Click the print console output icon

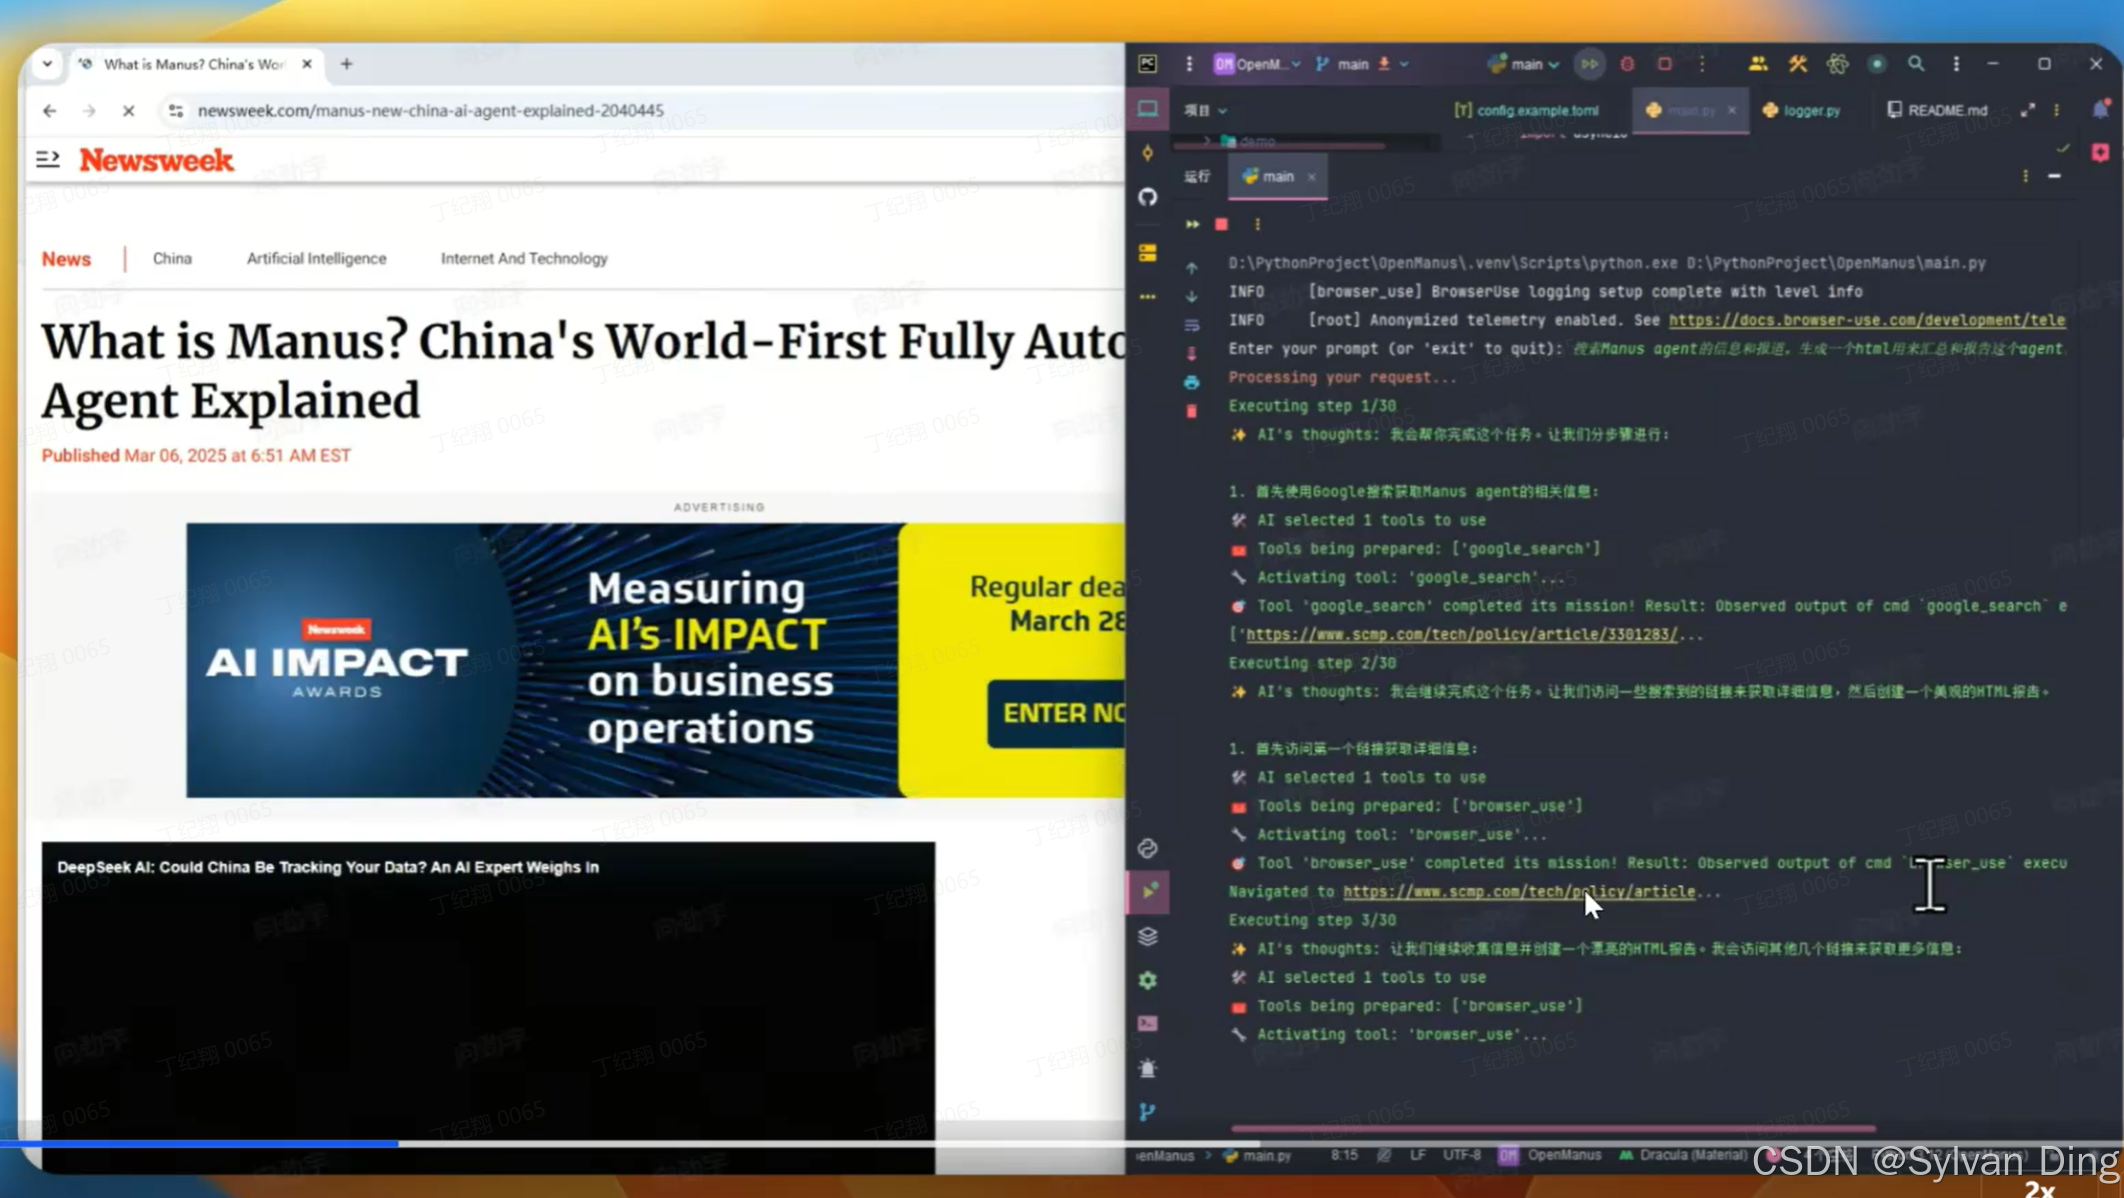tap(1191, 382)
